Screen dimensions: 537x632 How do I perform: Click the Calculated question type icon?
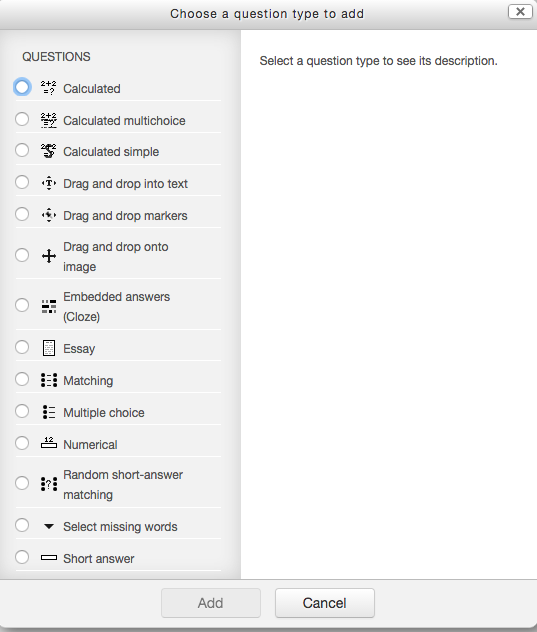pyautogui.click(x=49, y=87)
